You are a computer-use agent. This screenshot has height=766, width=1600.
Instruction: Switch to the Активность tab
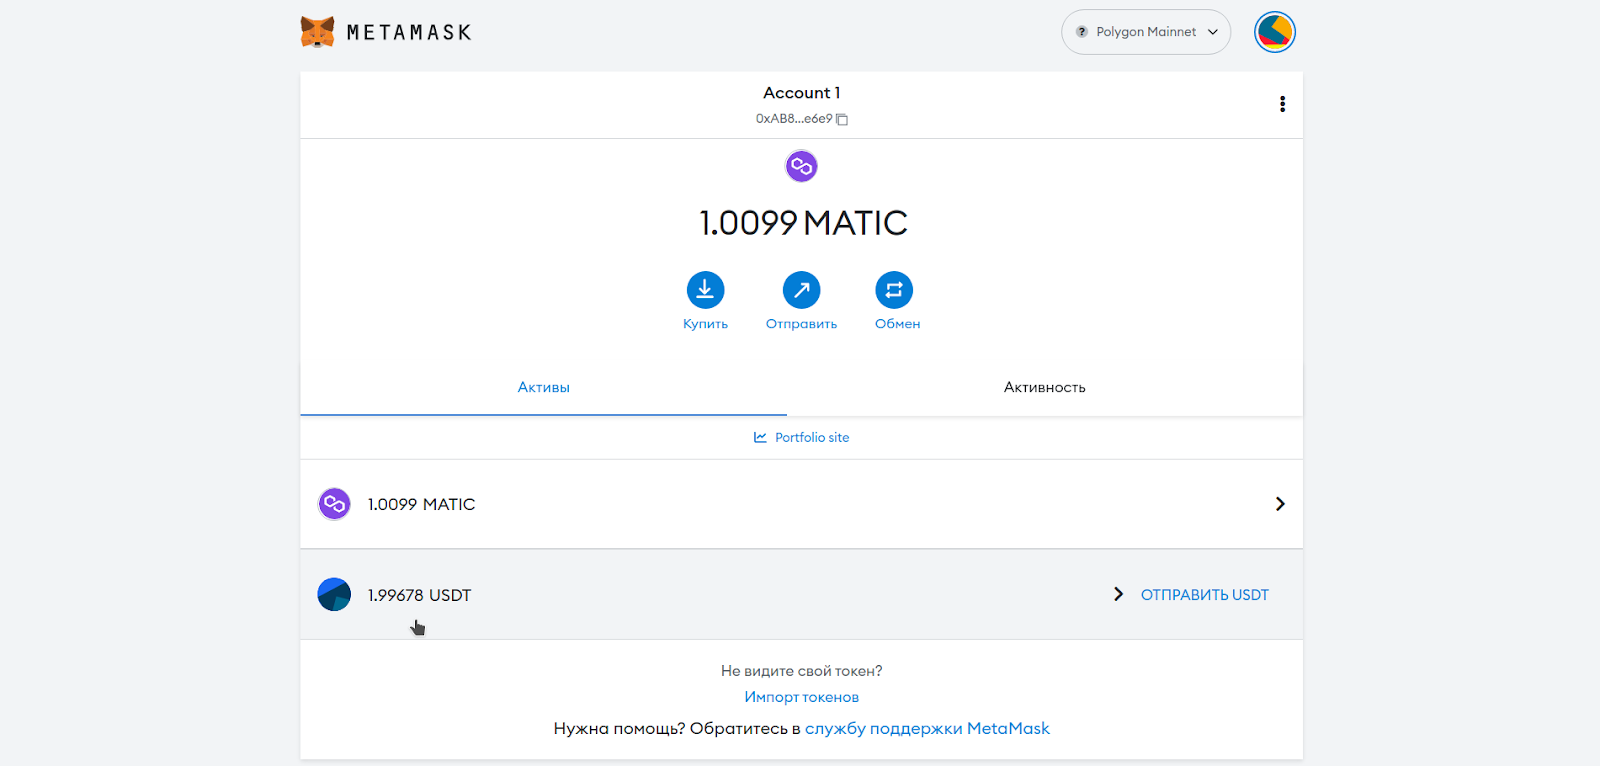(x=1044, y=387)
